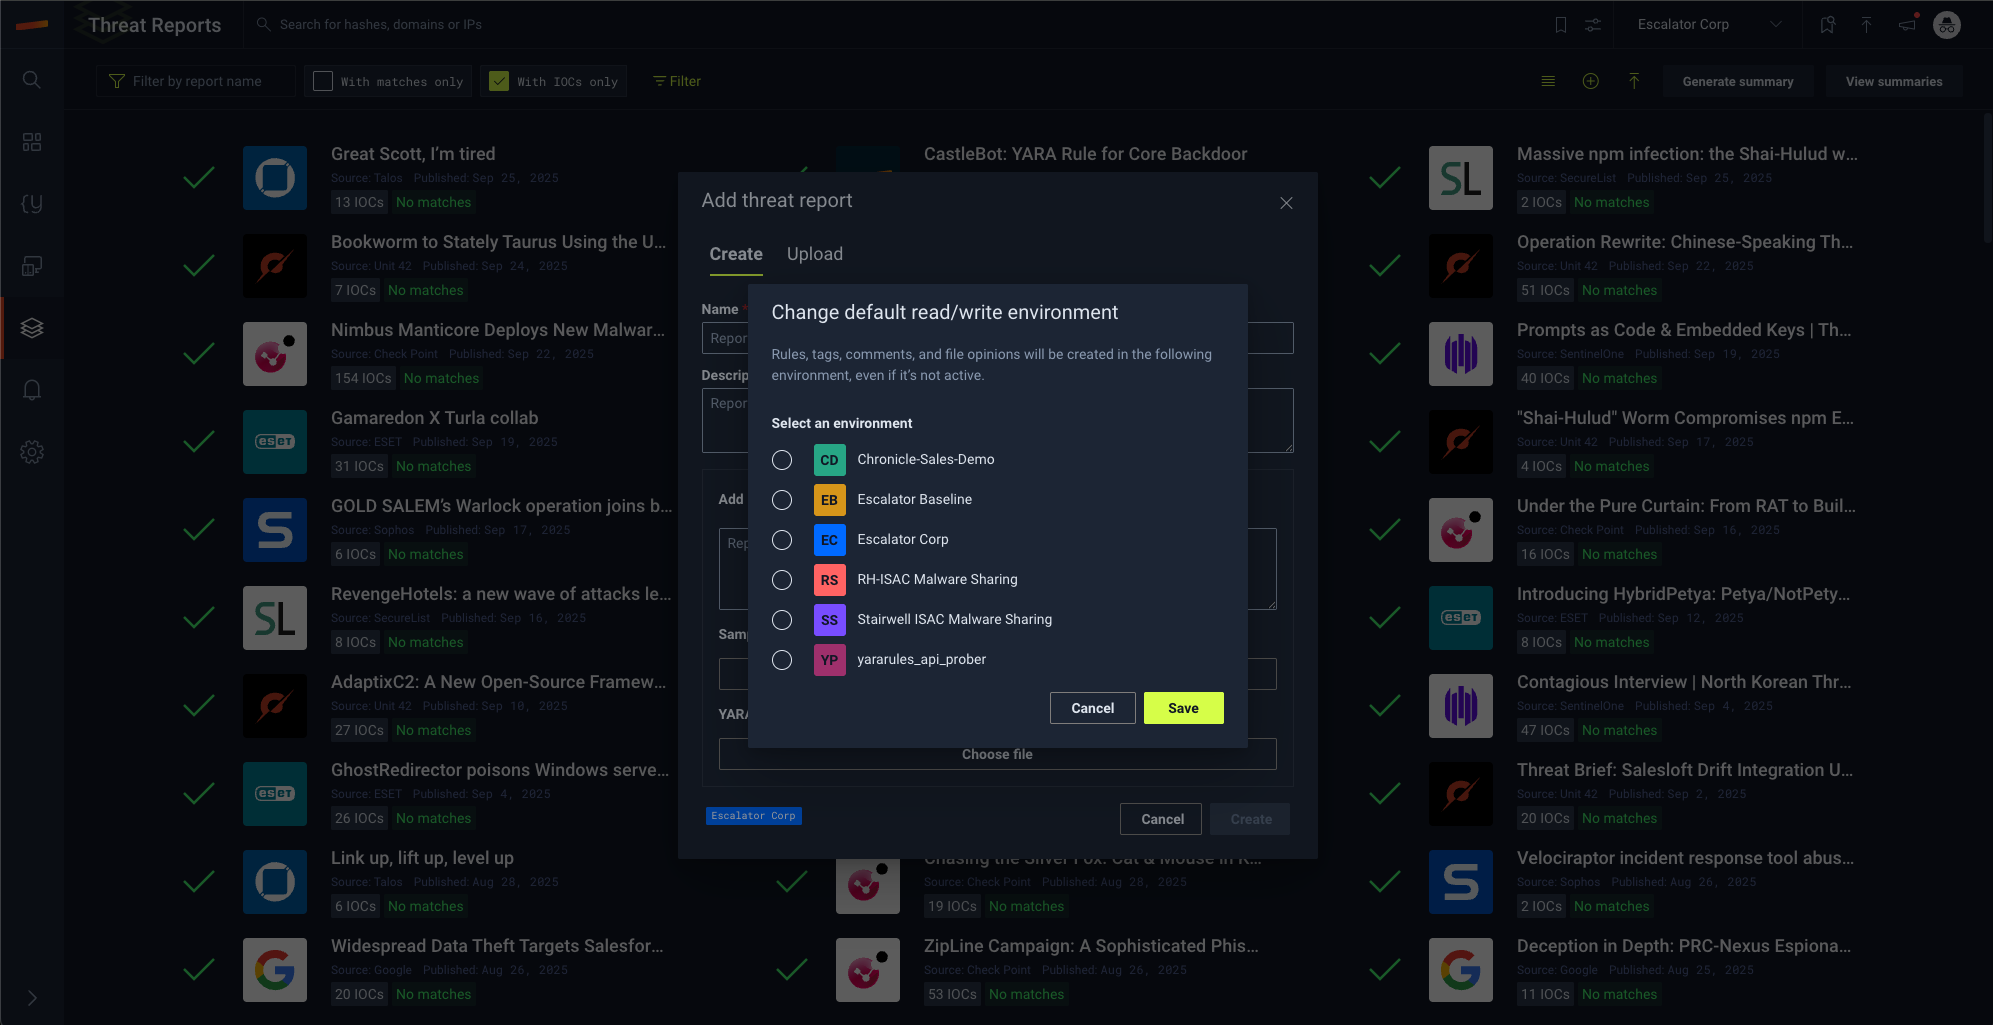The height and width of the screenshot is (1025, 1993).
Task: Open Link up, lift up, level up report
Action: 422,858
